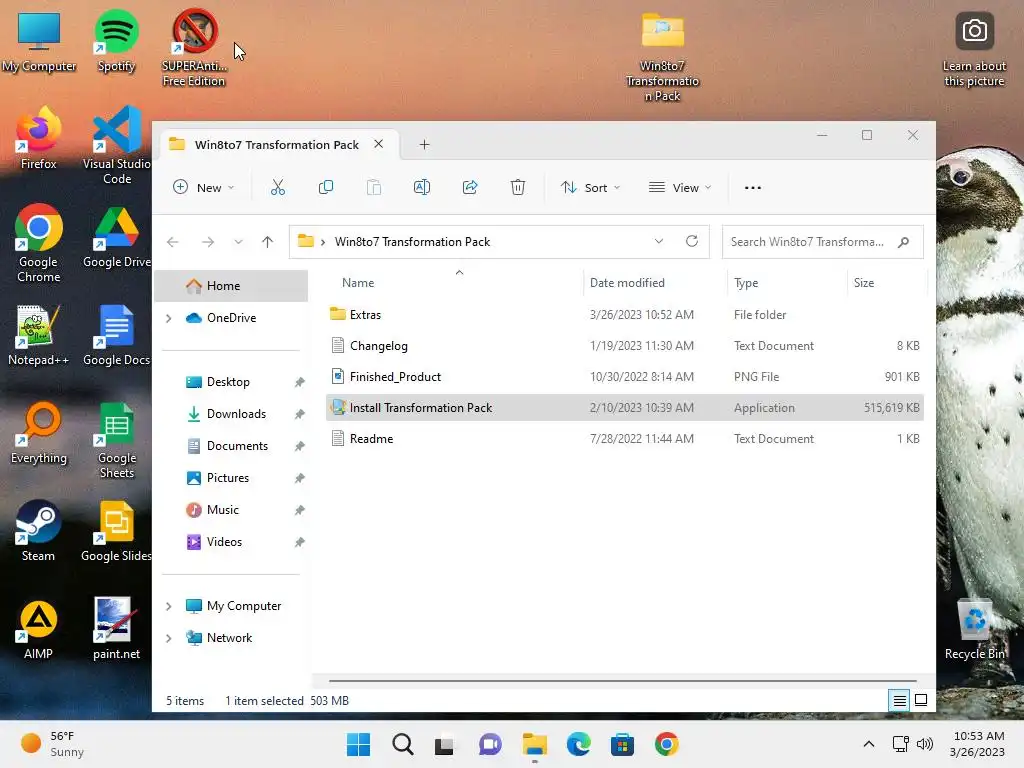
Task: Select the Recycle Bin desktop icon
Action: tap(974, 630)
